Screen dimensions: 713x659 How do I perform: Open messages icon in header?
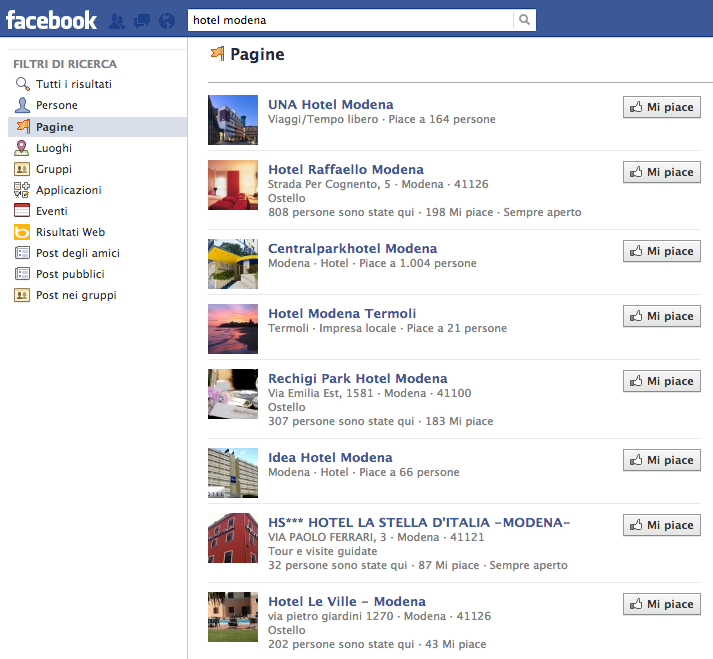(142, 21)
